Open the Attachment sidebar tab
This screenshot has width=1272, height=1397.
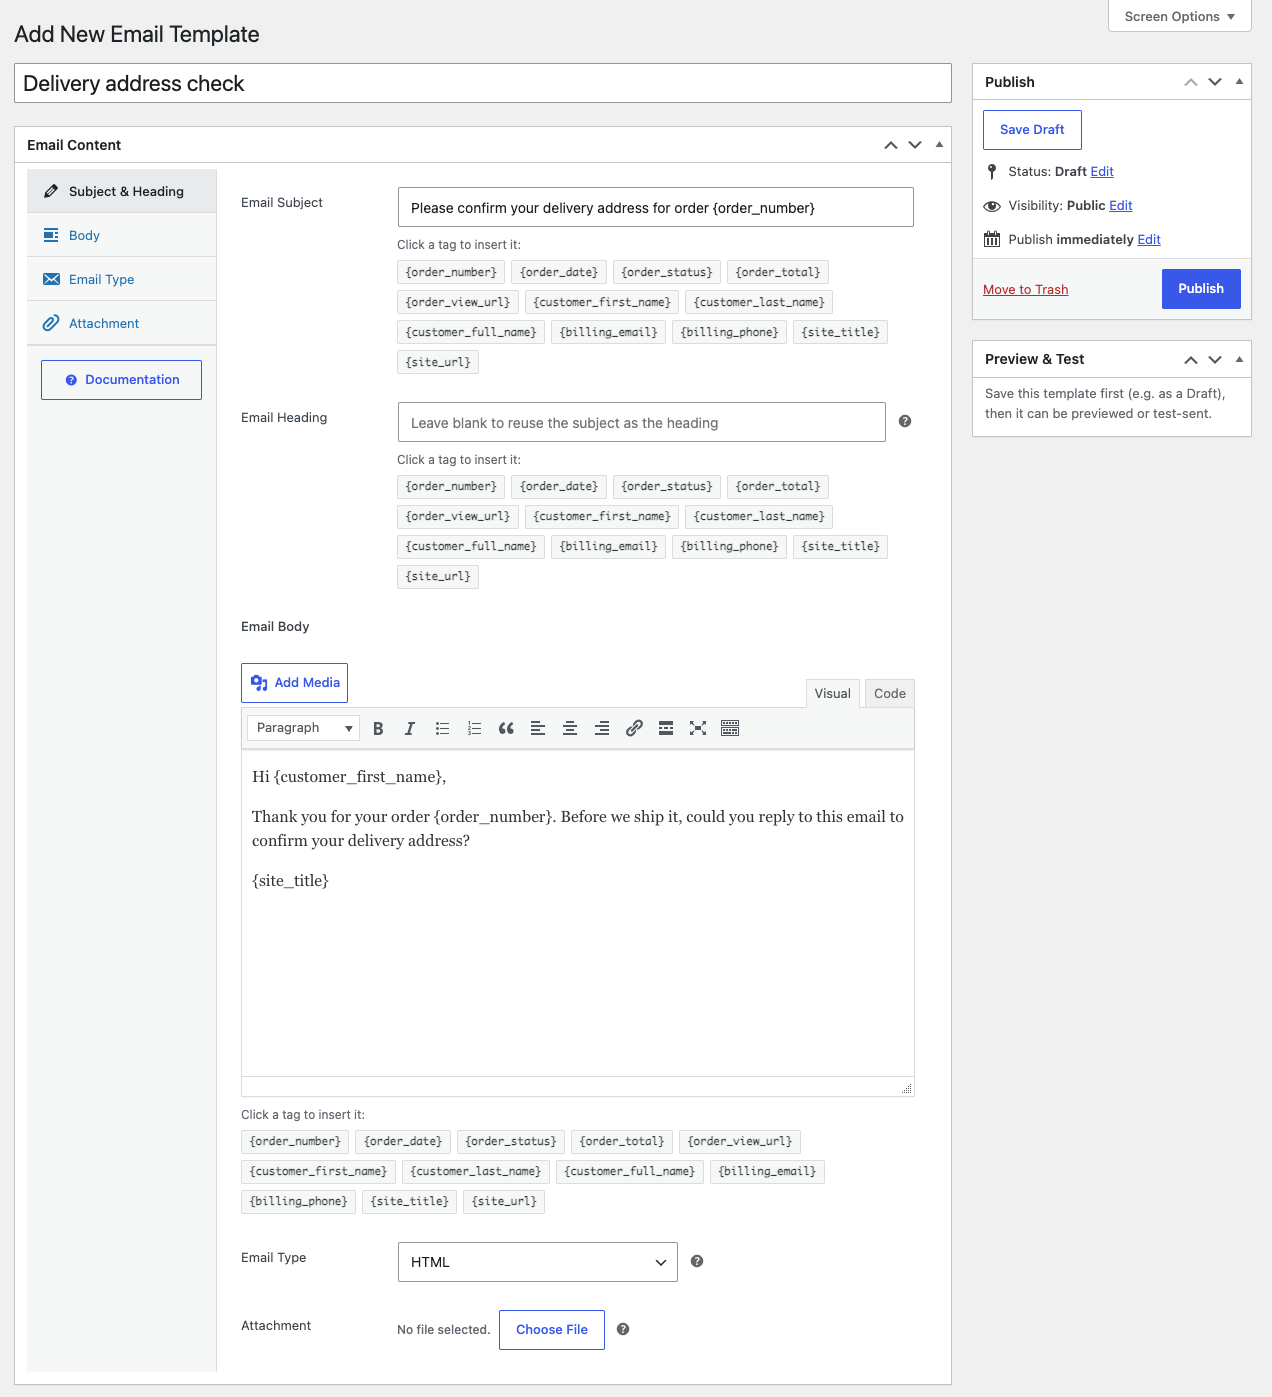[122, 323]
